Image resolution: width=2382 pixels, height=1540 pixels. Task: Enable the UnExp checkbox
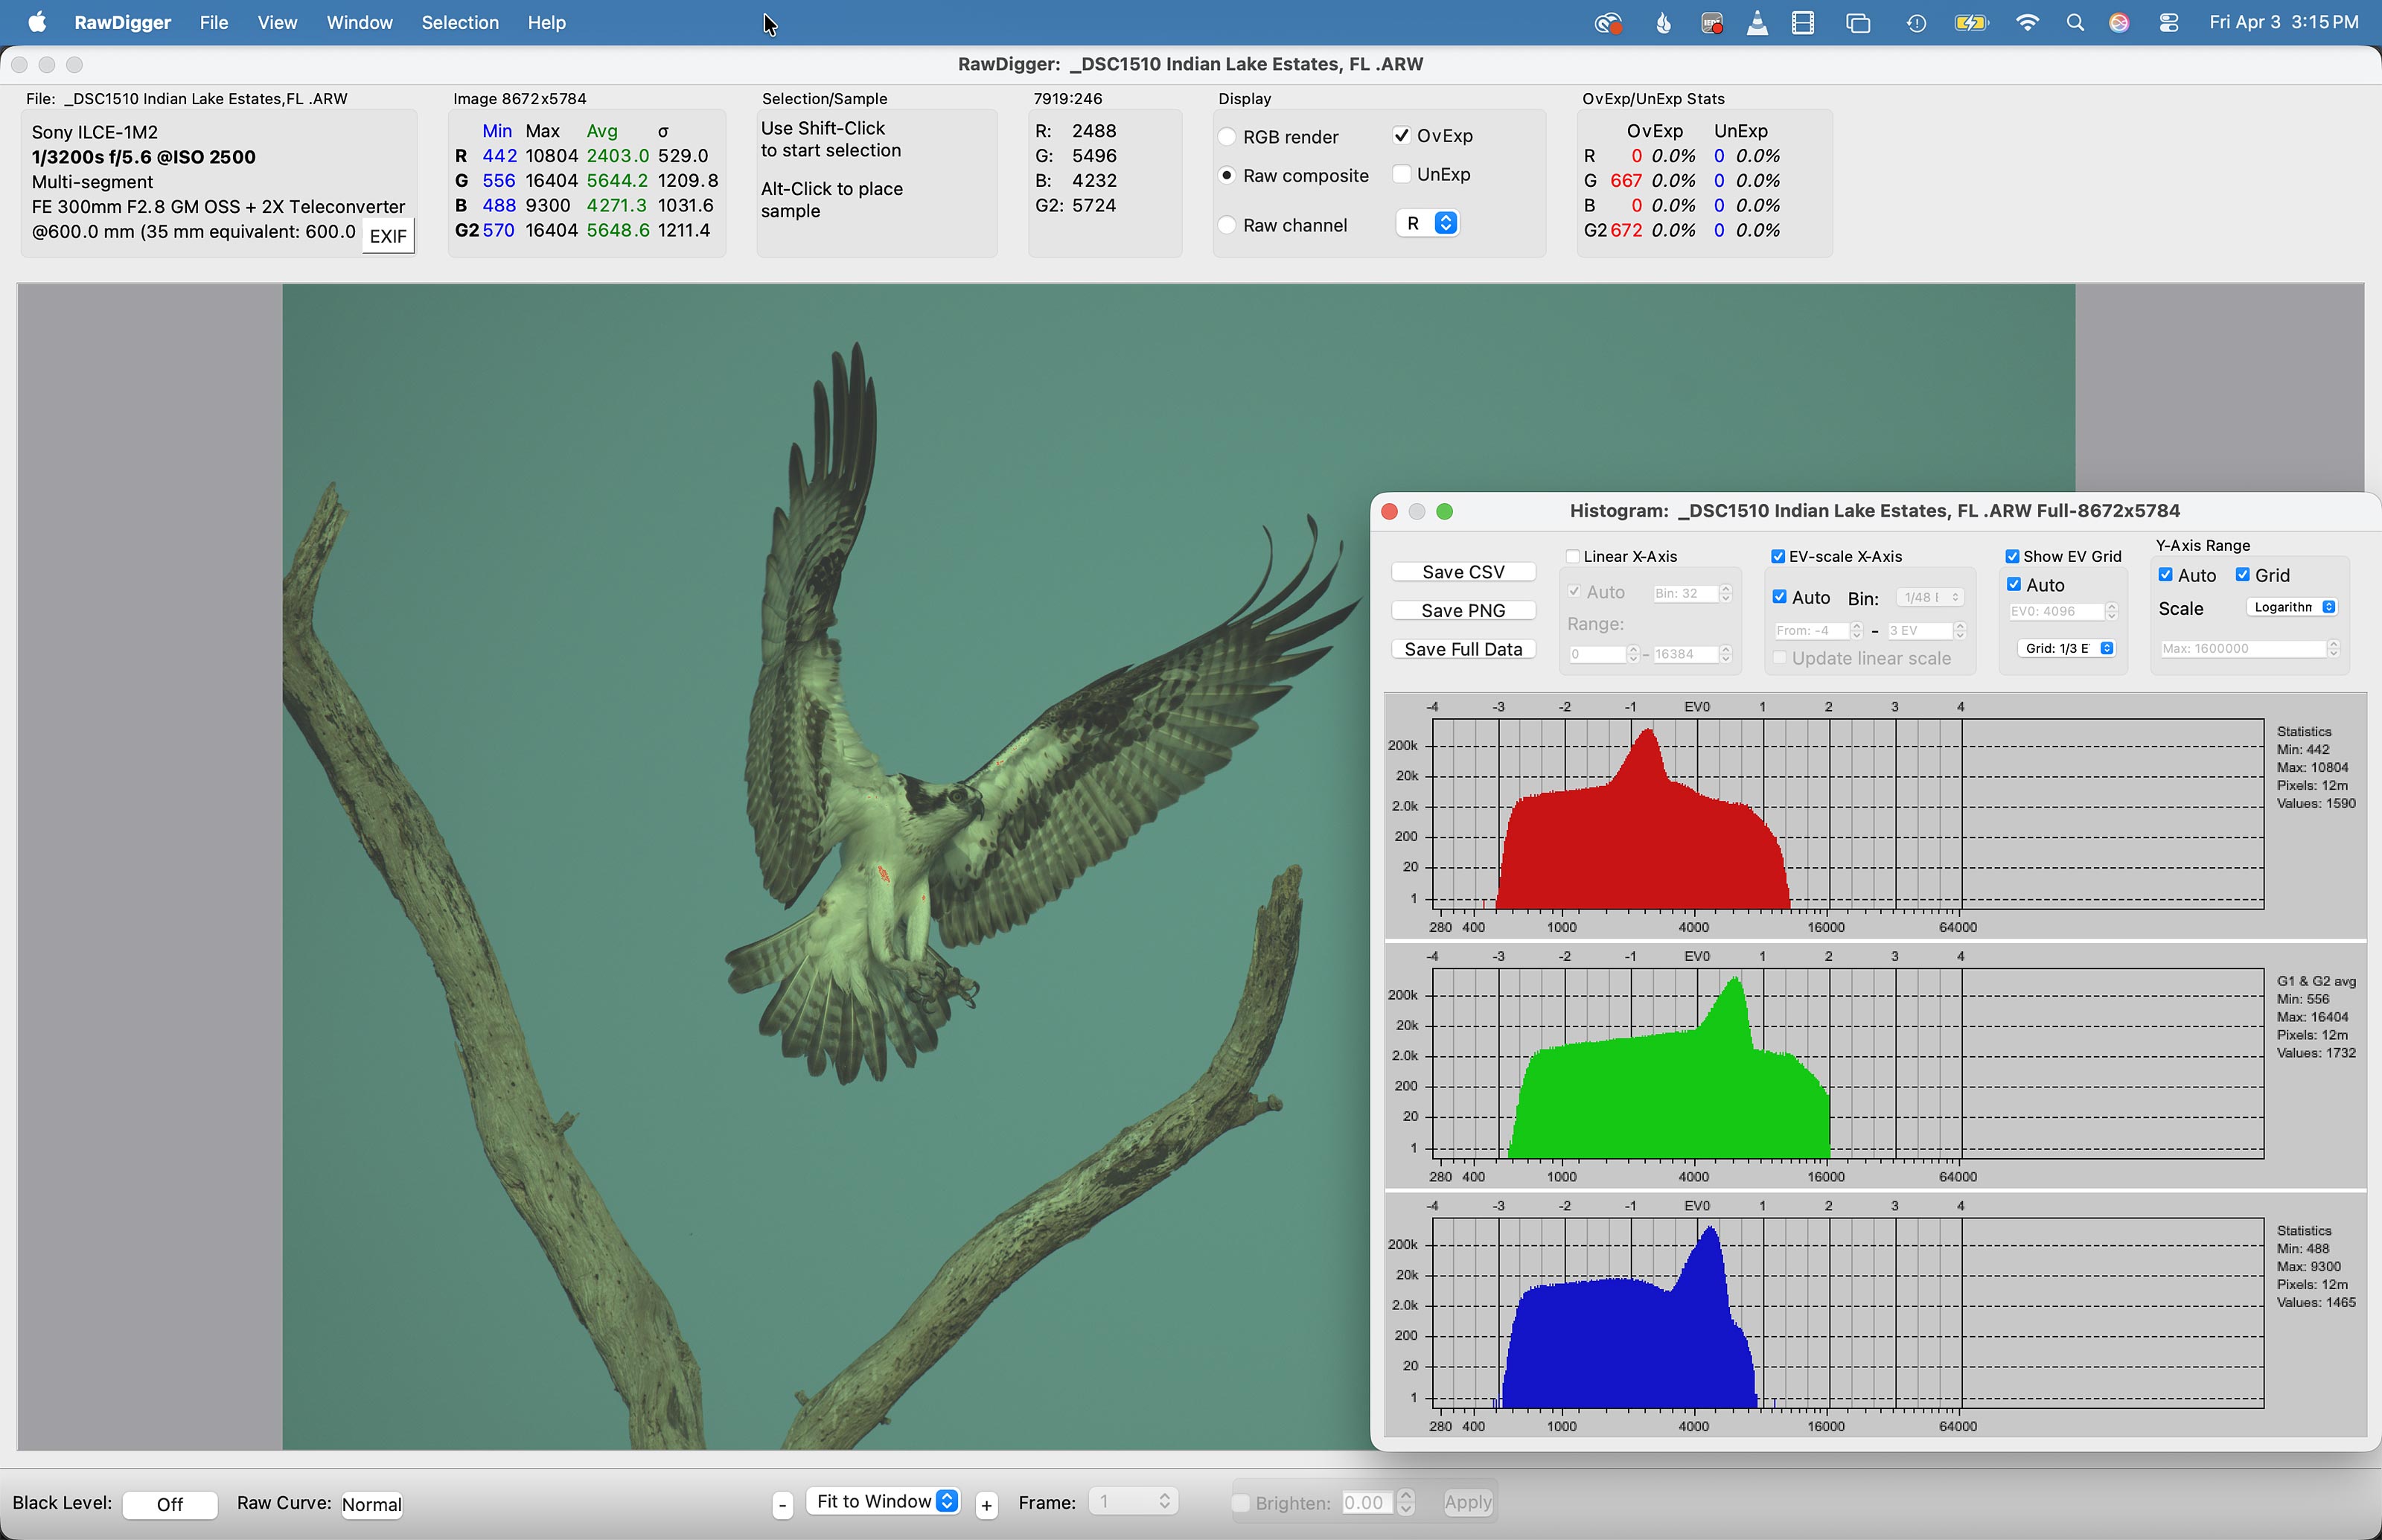pos(1402,175)
